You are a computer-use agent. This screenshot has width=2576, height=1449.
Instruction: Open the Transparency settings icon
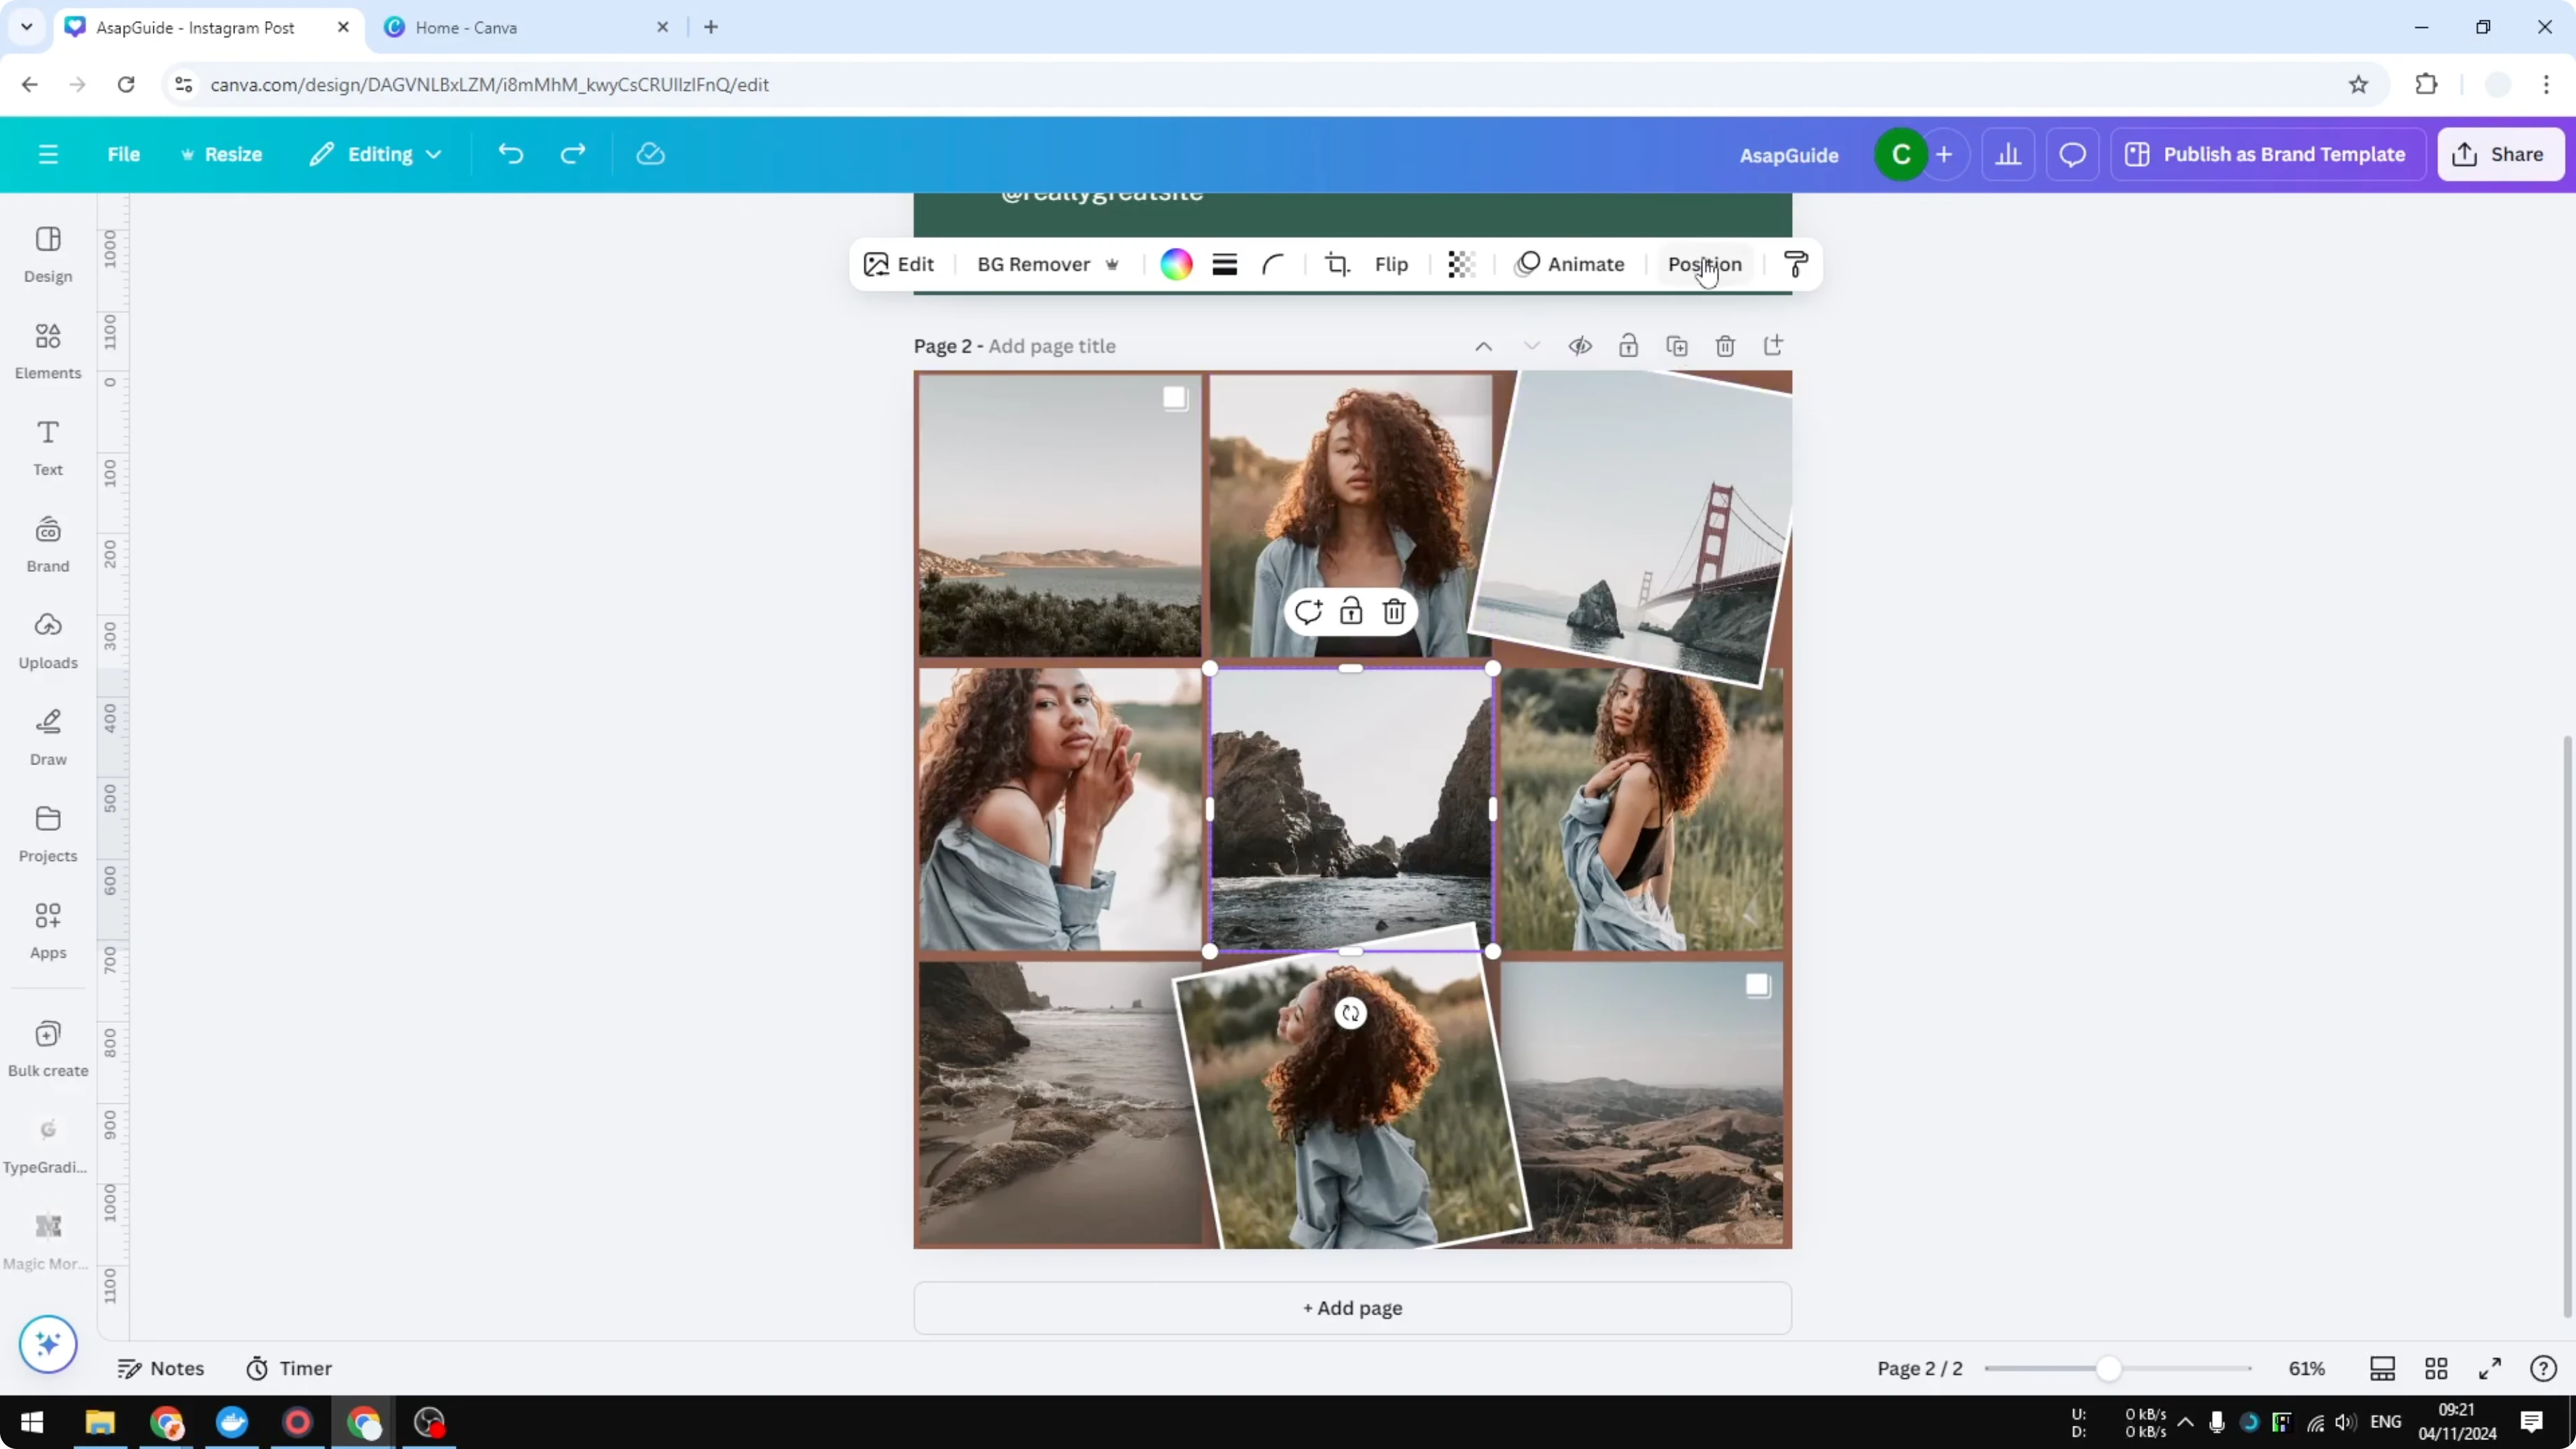[1461, 264]
